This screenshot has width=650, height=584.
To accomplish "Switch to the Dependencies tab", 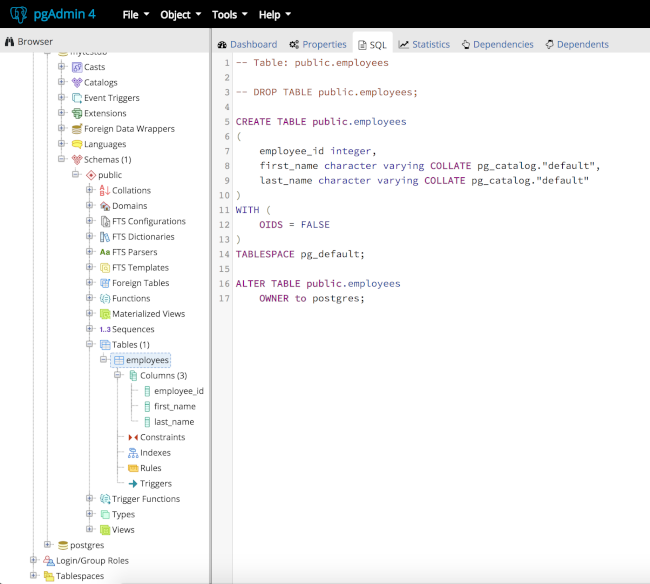I will click(497, 44).
